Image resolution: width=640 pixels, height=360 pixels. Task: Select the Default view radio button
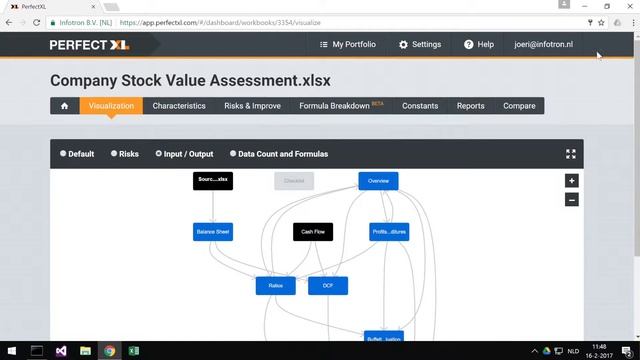coord(63,153)
